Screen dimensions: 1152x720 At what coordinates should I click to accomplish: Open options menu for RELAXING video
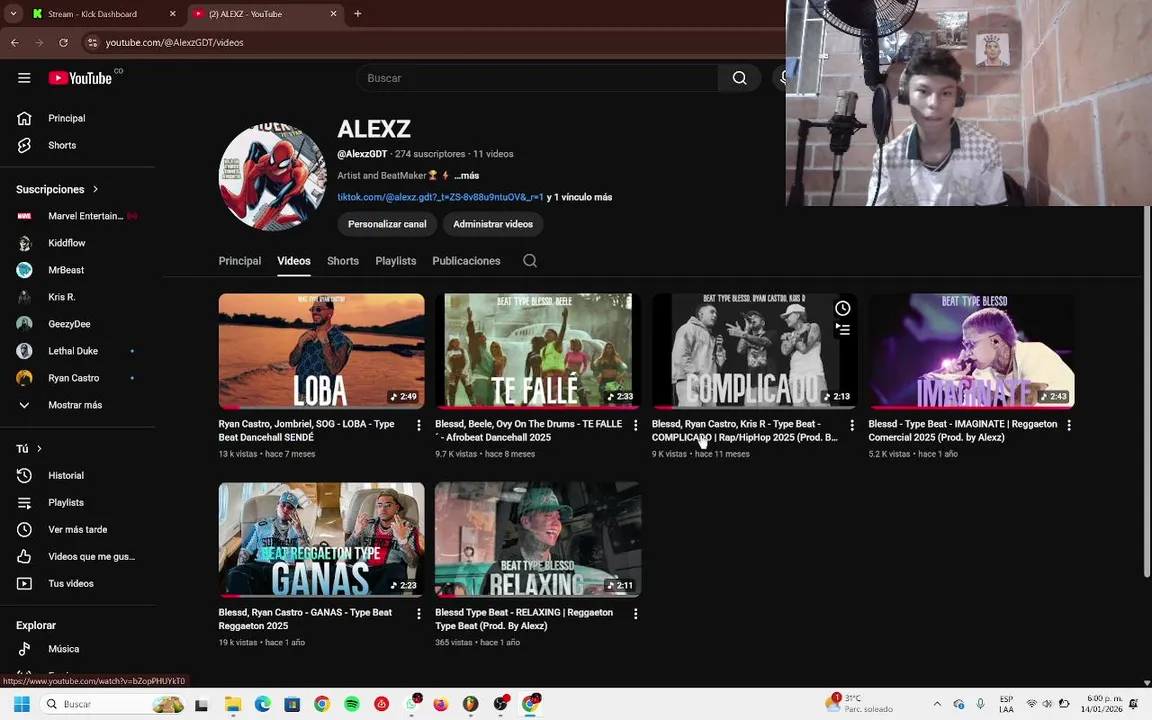pos(636,613)
